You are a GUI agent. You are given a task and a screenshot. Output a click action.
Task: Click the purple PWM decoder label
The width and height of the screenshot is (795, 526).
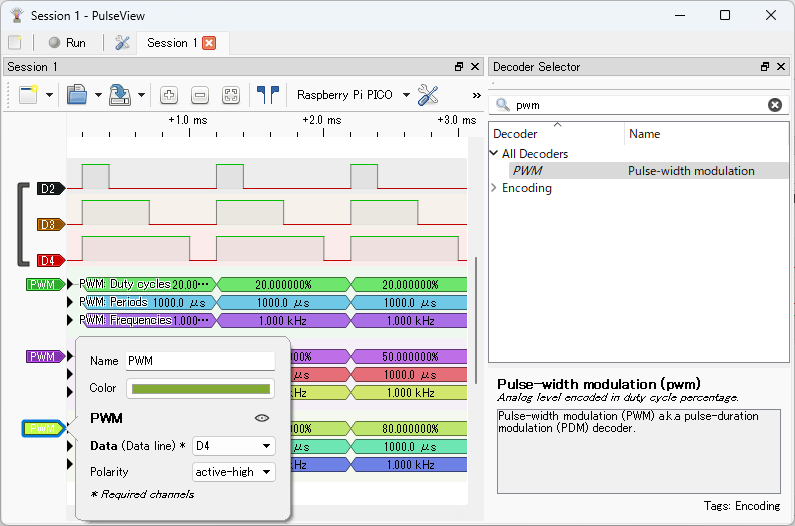coord(45,357)
